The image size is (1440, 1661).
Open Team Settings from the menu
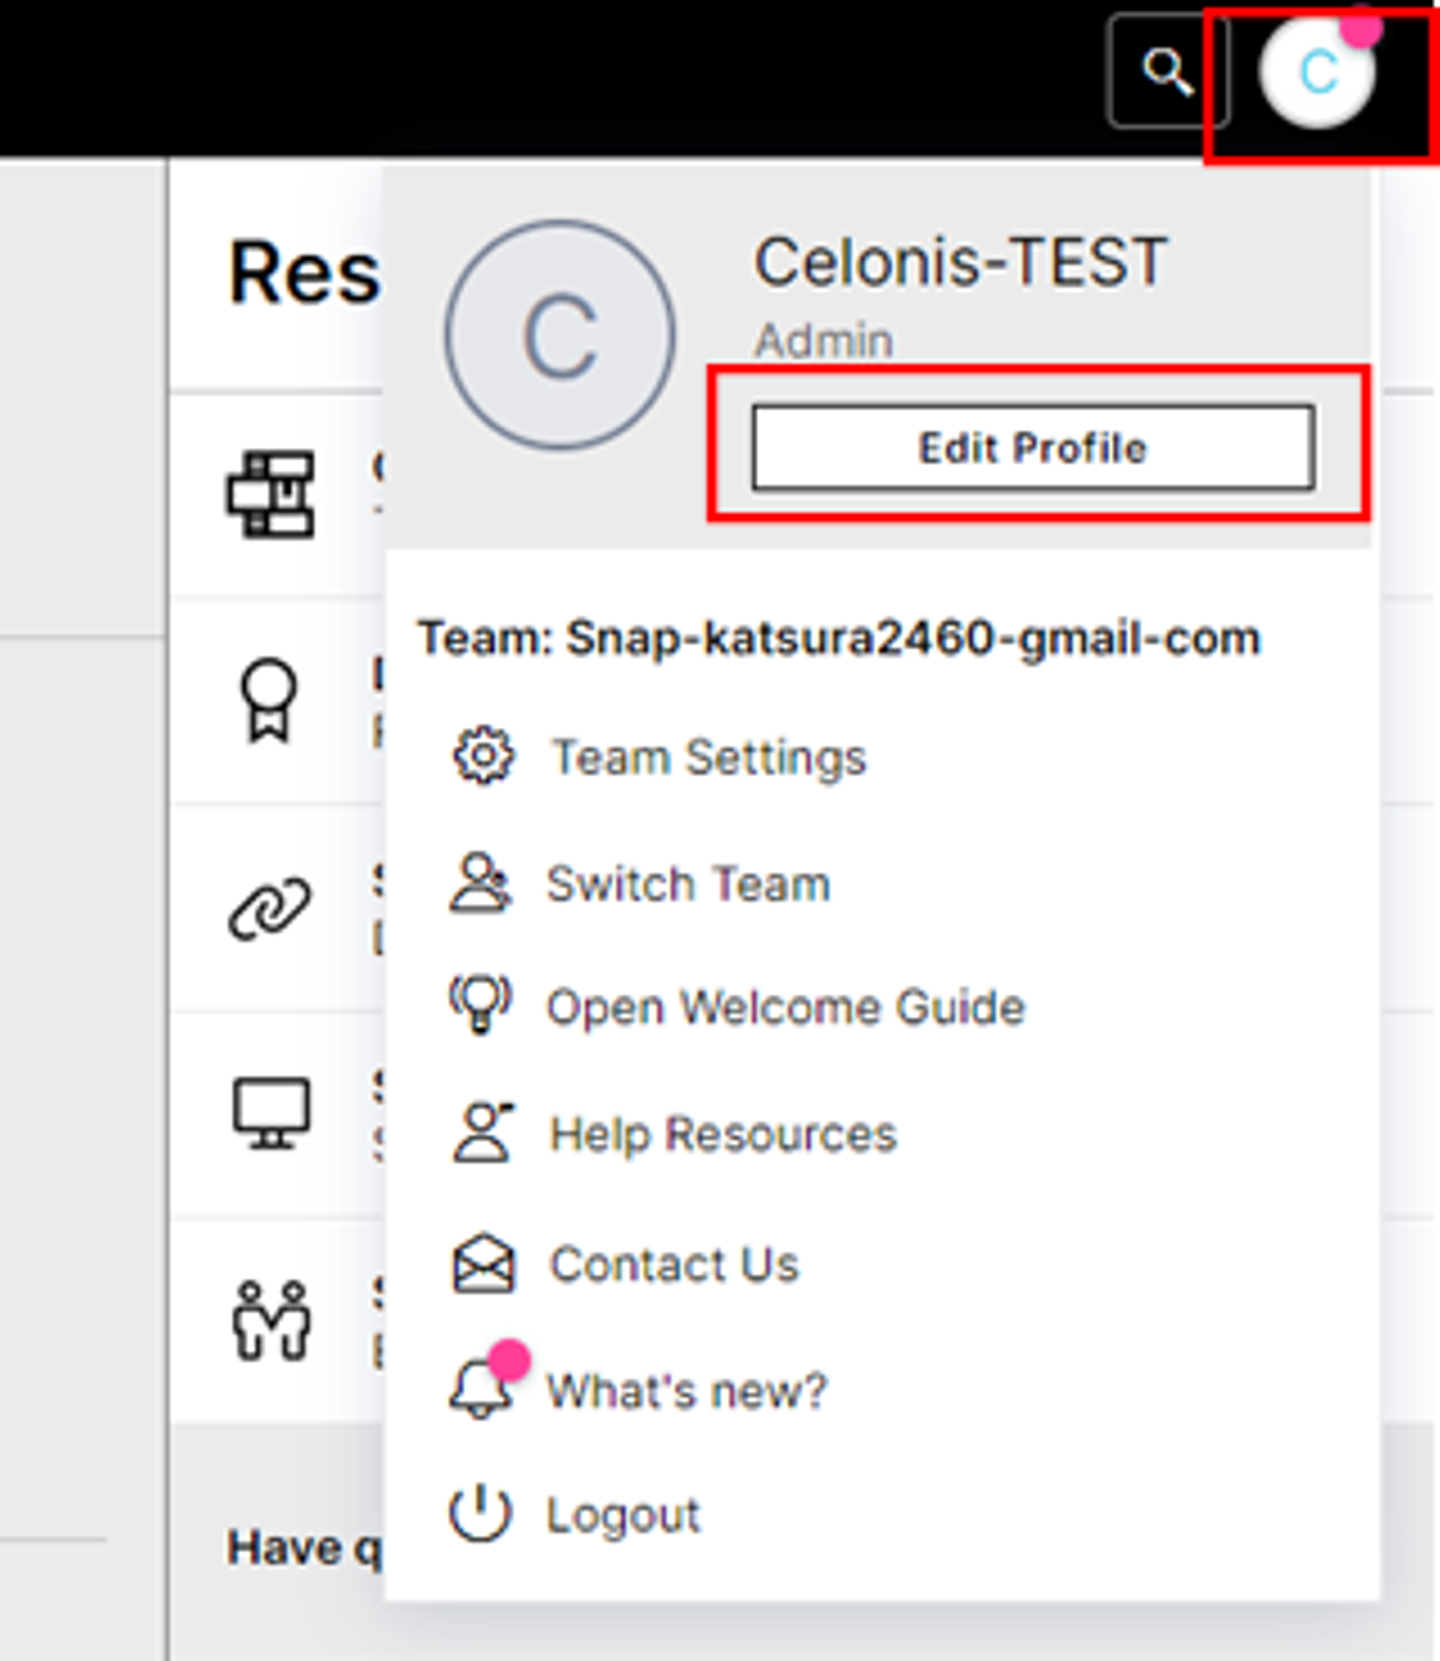(x=709, y=757)
